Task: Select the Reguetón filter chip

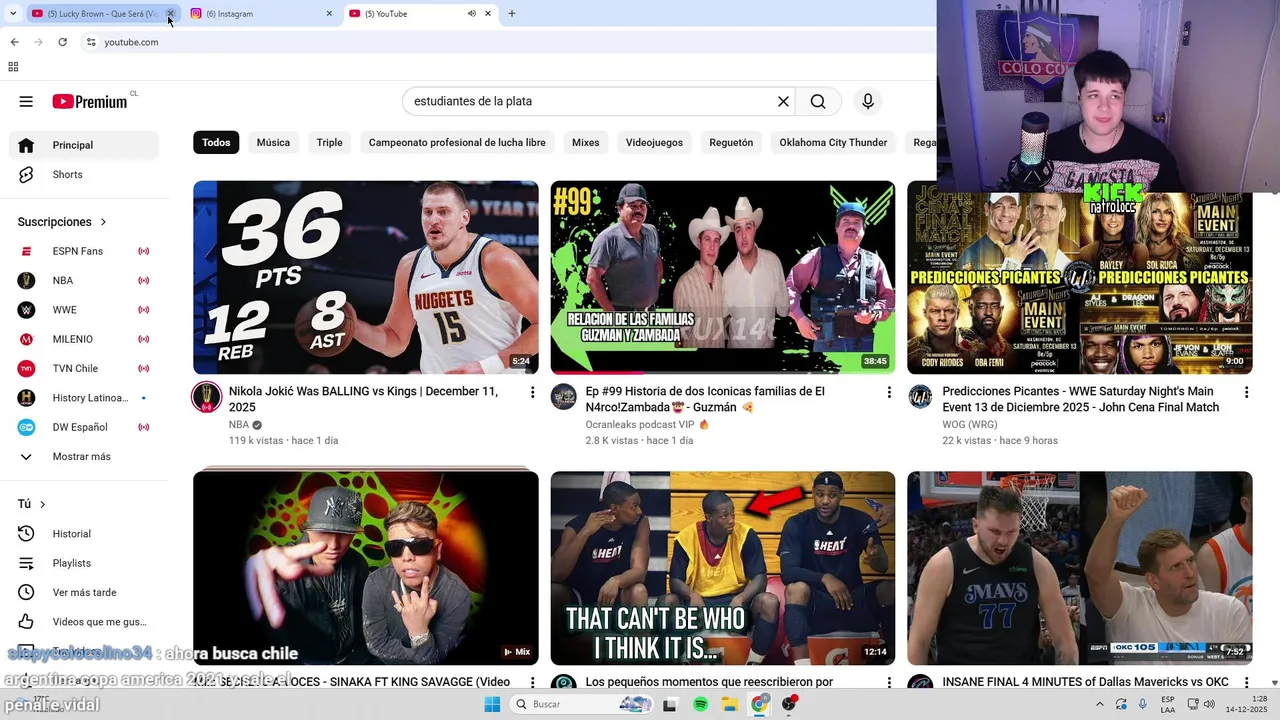Action: (731, 142)
